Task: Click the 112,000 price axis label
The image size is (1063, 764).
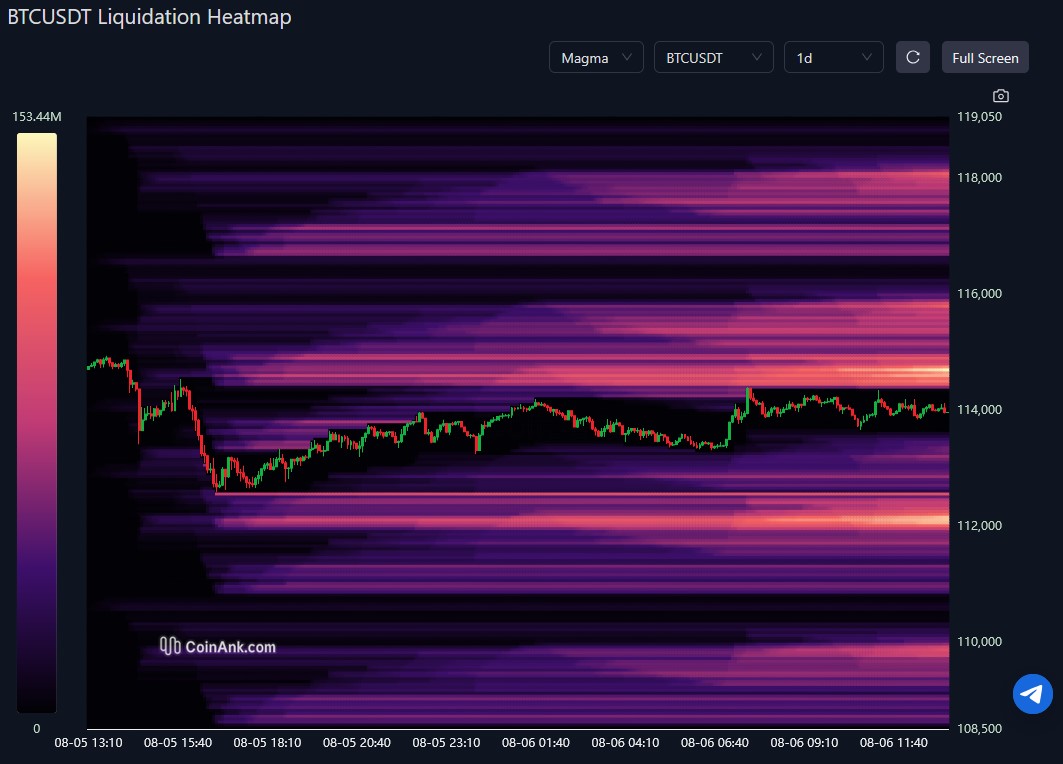Action: [x=979, y=525]
